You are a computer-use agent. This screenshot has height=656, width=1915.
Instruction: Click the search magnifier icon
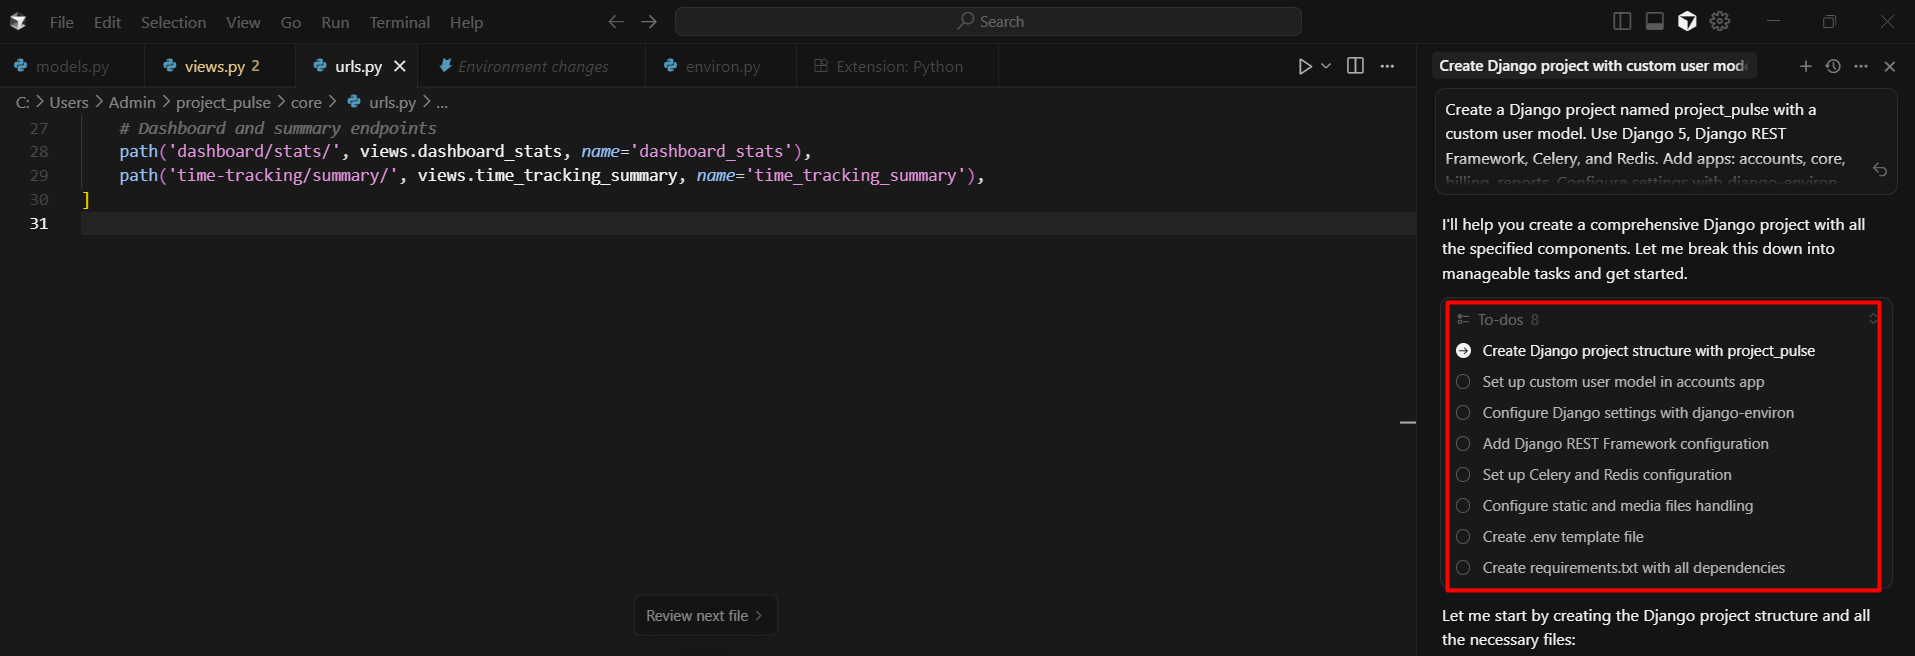965,21
